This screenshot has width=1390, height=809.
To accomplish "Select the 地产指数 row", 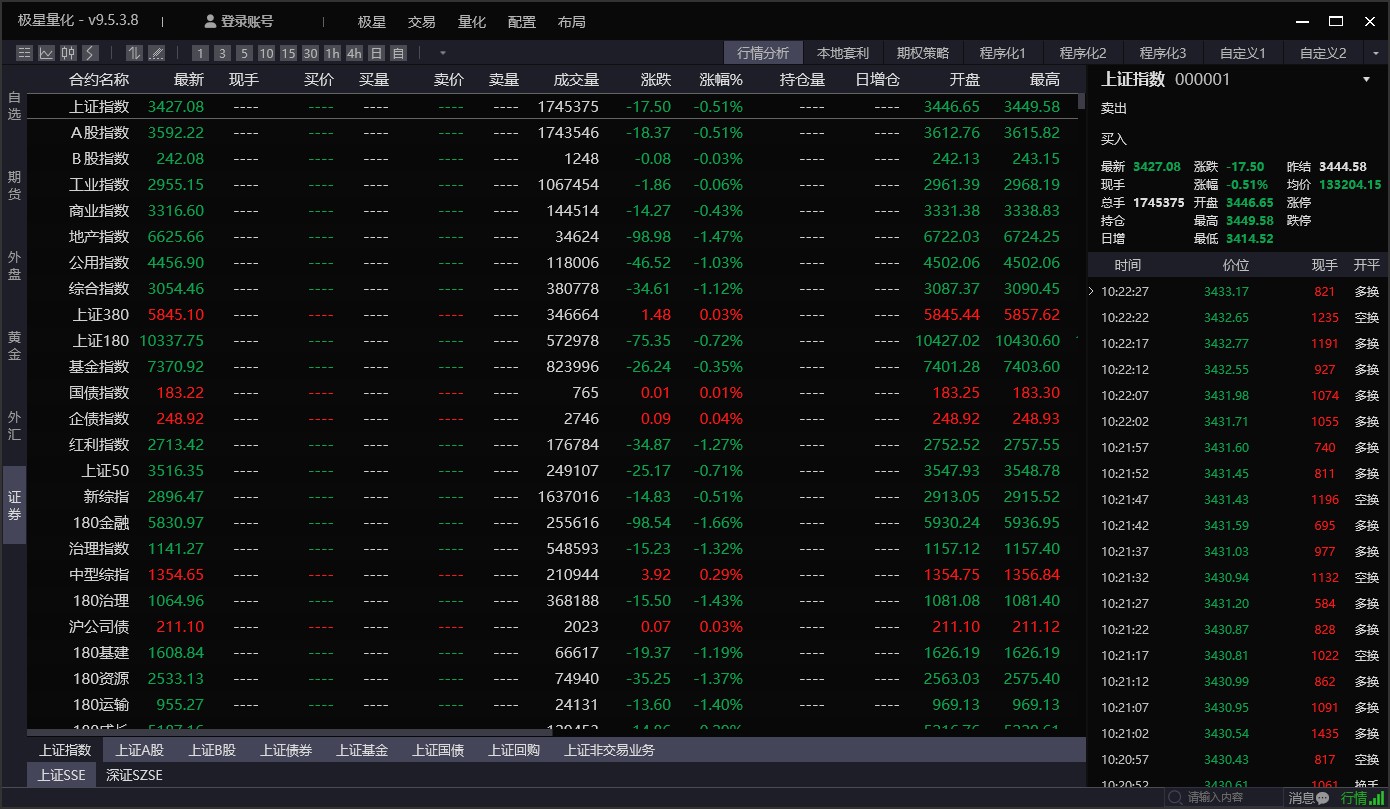I will tap(552, 236).
